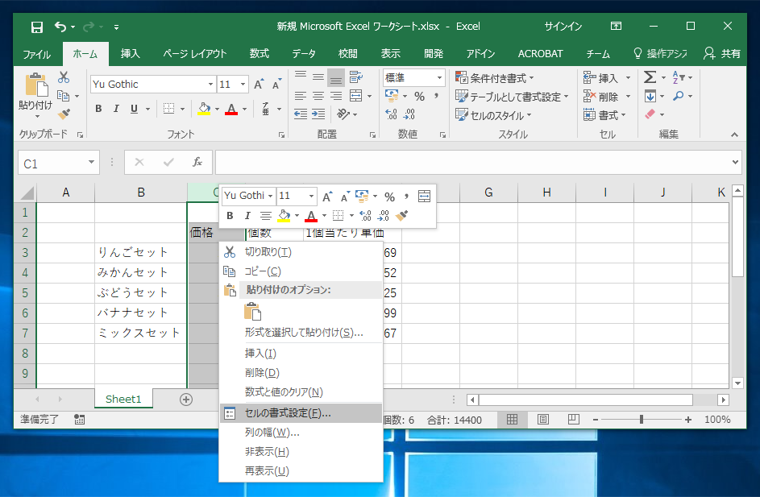Open the ribbon font size 11 dropdown
Viewport: 760px width, 497px height.
coord(243,84)
